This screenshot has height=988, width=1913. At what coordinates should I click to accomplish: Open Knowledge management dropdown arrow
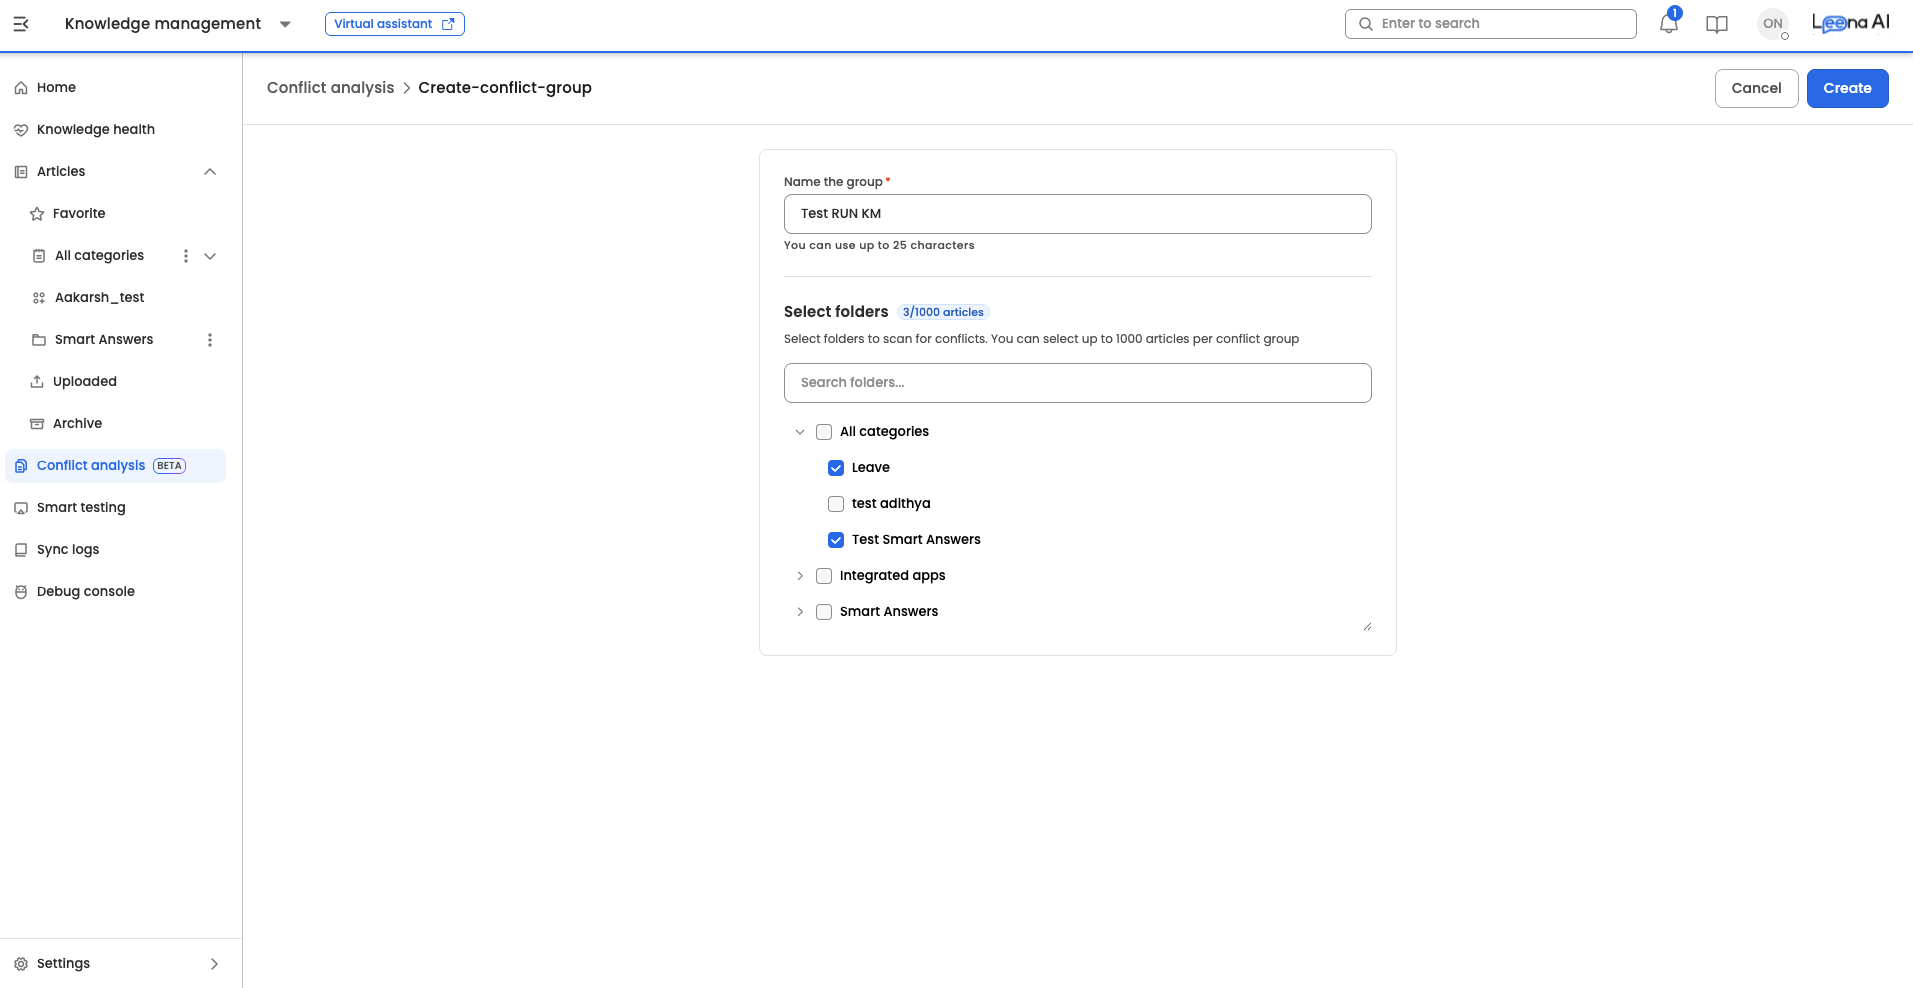pos(285,24)
